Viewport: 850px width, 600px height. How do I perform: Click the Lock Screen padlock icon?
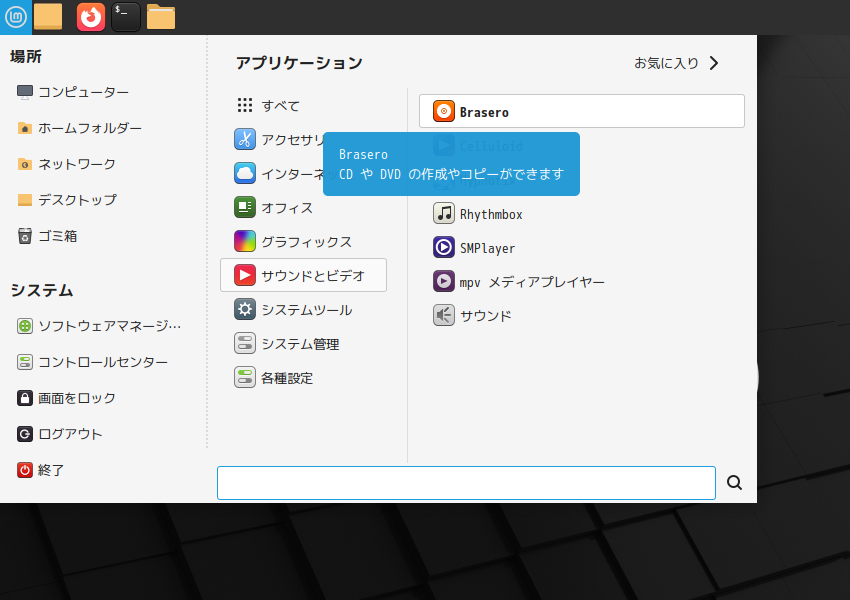[x=24, y=398]
